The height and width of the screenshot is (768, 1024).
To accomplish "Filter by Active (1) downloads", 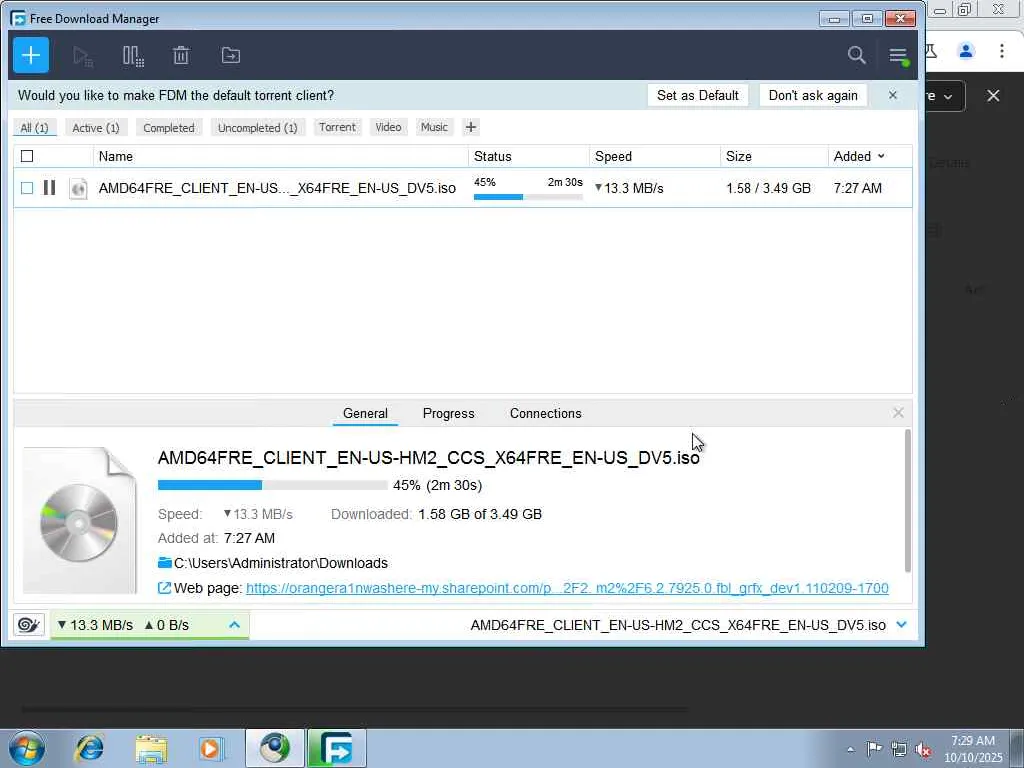I will [x=96, y=127].
